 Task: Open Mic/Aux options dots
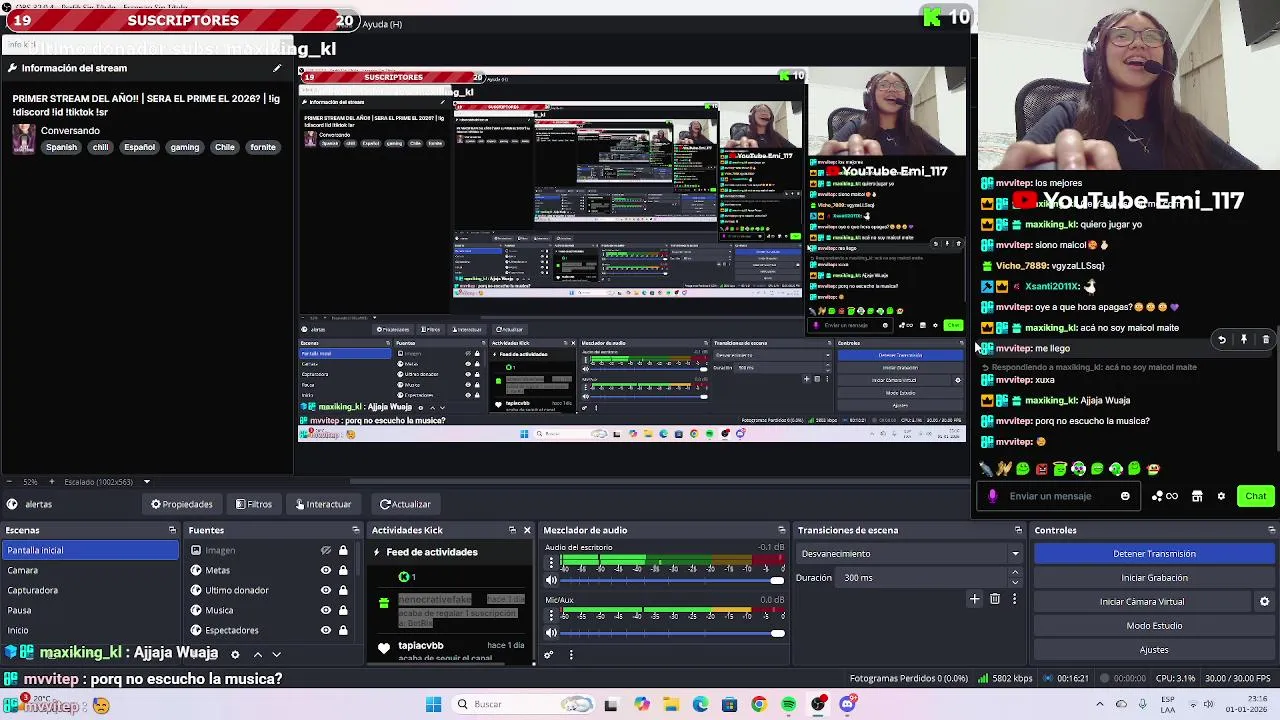(550, 616)
